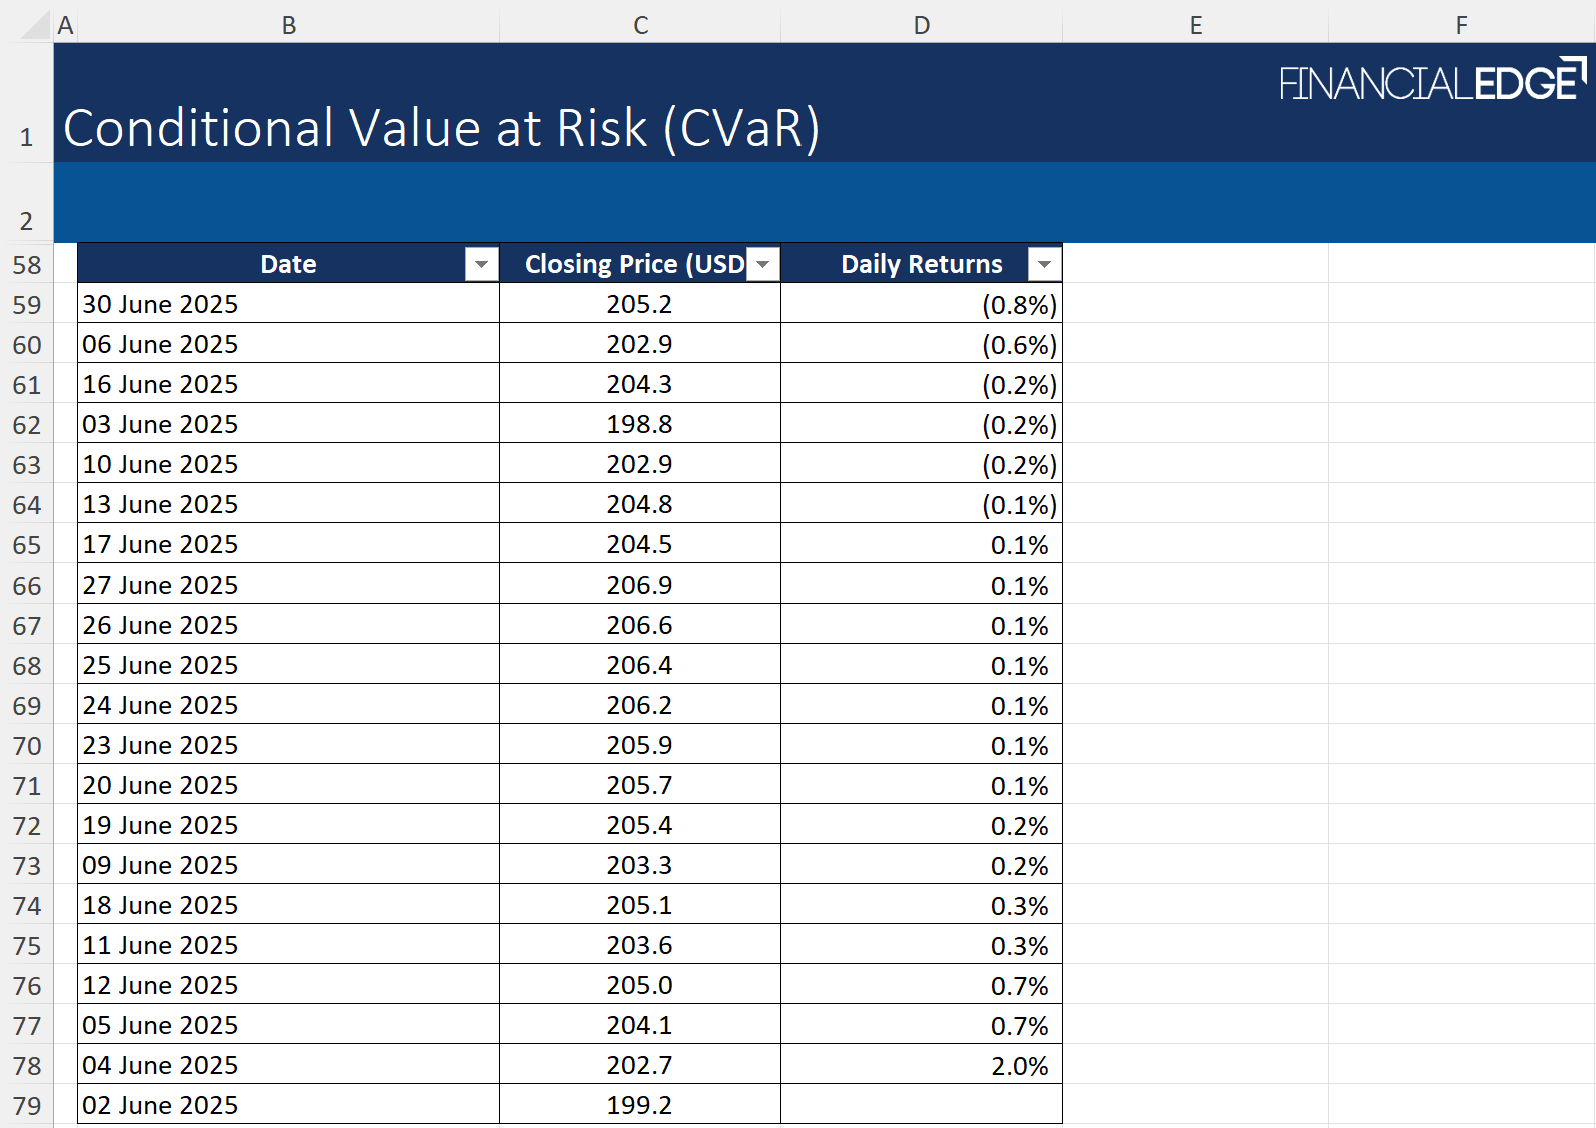Click closing price 198.8 cell

coord(640,424)
